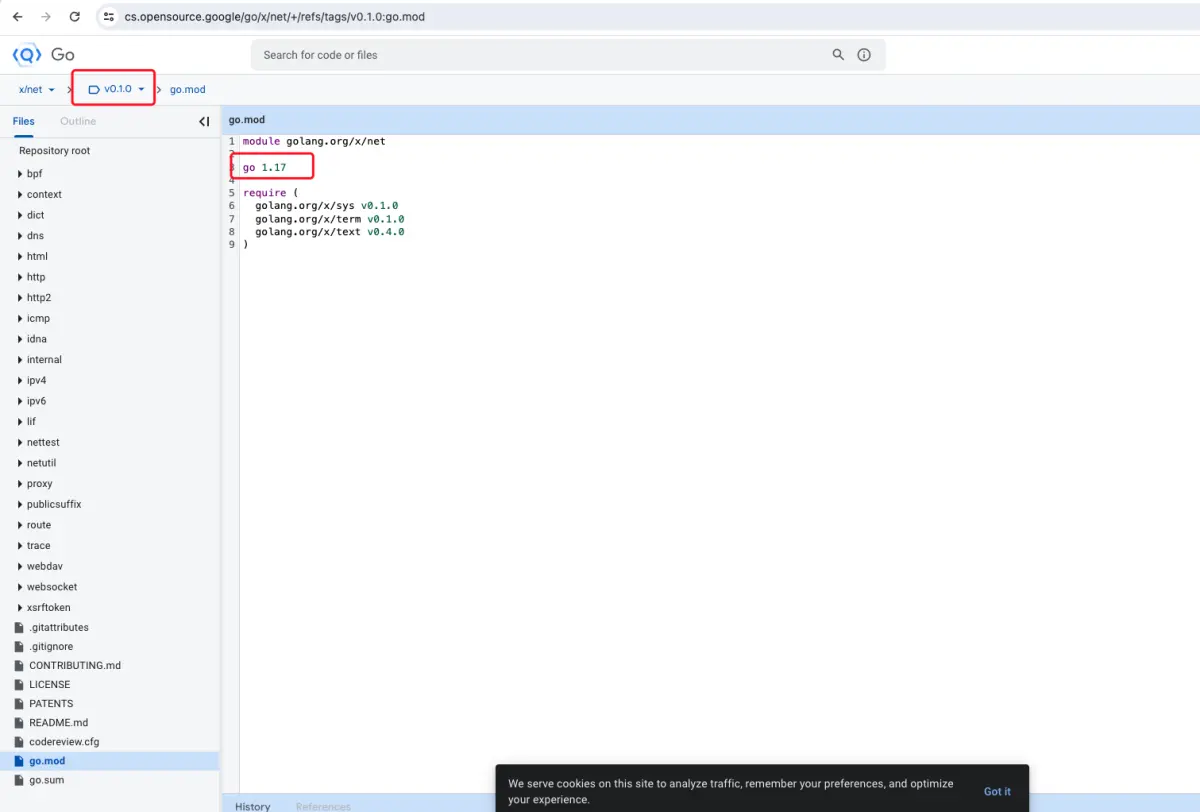Viewport: 1200px width, 812px height.
Task: Click the .gitignore file icon
Action: pos(19,647)
